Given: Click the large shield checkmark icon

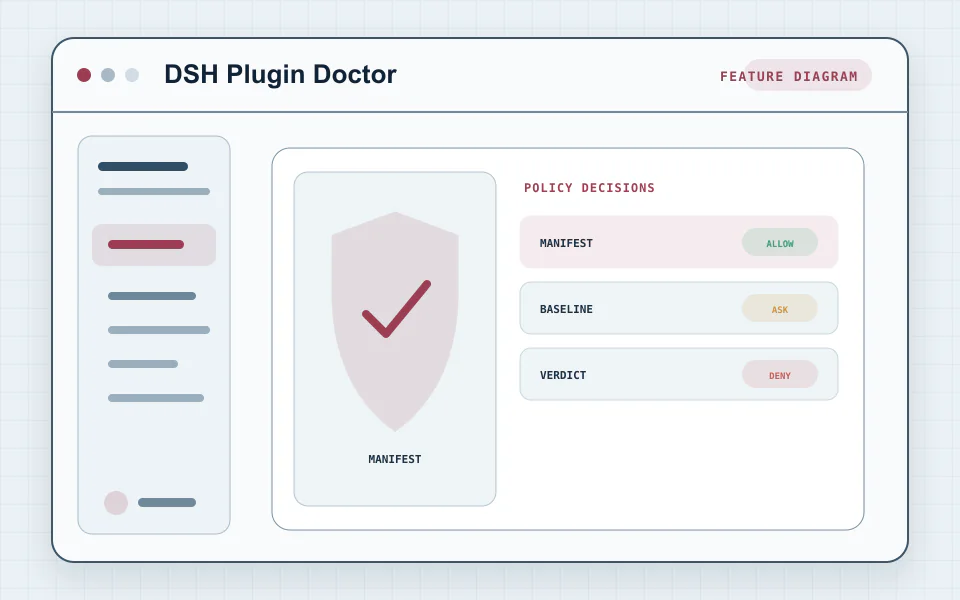Looking at the screenshot, I should 395,321.
